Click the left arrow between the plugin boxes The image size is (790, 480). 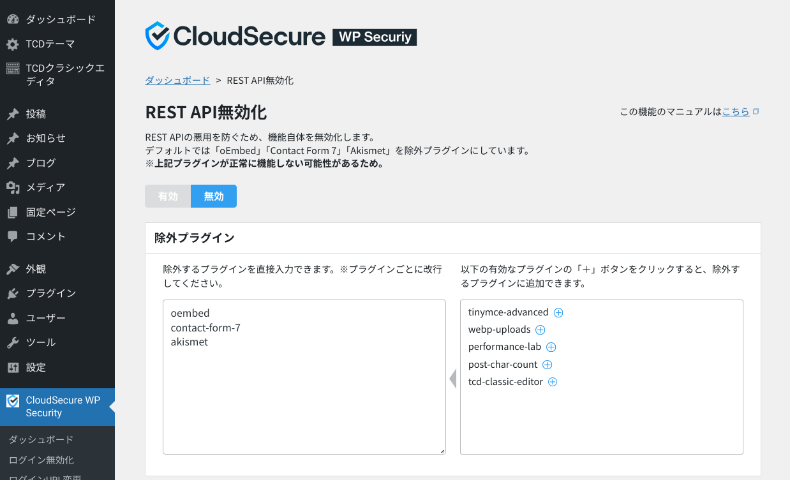point(453,379)
